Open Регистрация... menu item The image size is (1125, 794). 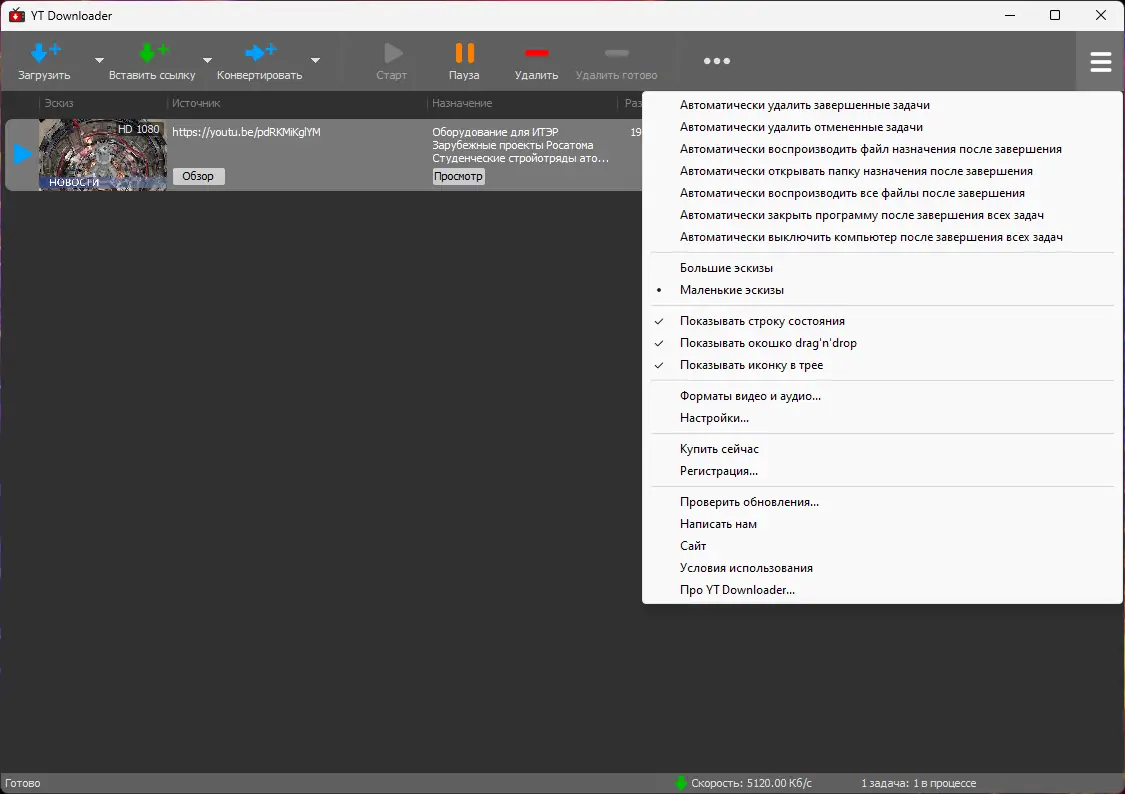point(882,471)
